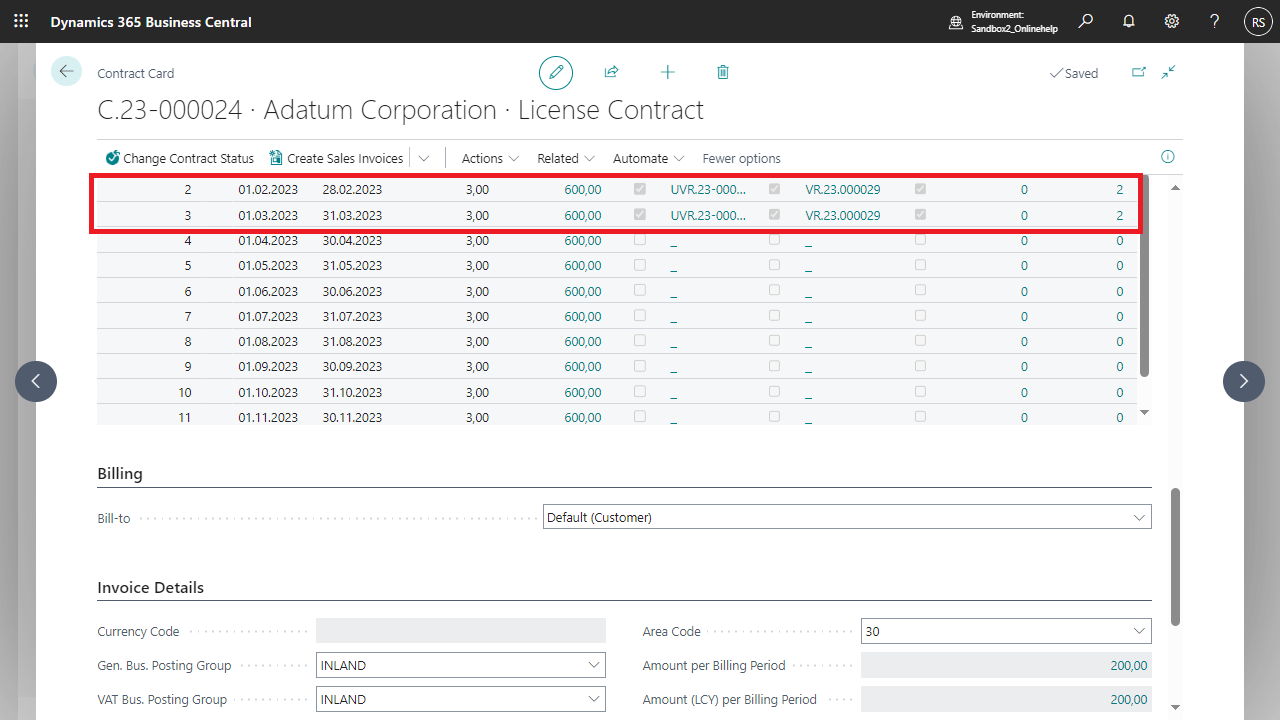Open the Related menu
The width and height of the screenshot is (1280, 720).
point(566,158)
